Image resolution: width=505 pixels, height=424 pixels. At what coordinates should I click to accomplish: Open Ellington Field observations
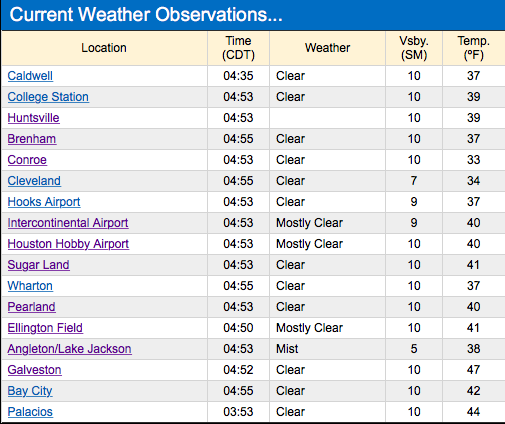(45, 328)
